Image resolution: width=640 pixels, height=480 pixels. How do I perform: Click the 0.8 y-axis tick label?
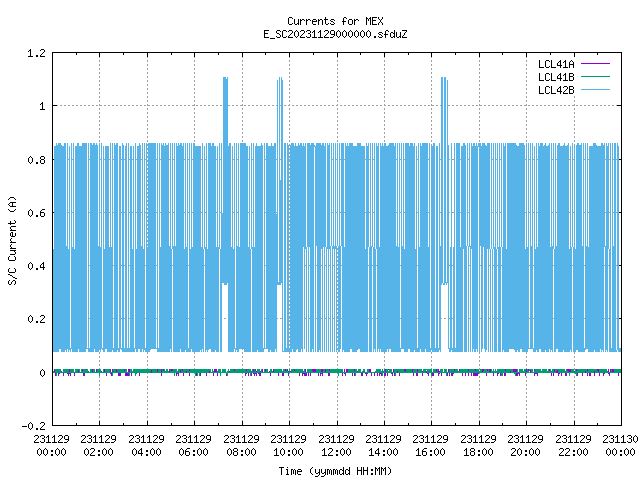tap(36, 160)
